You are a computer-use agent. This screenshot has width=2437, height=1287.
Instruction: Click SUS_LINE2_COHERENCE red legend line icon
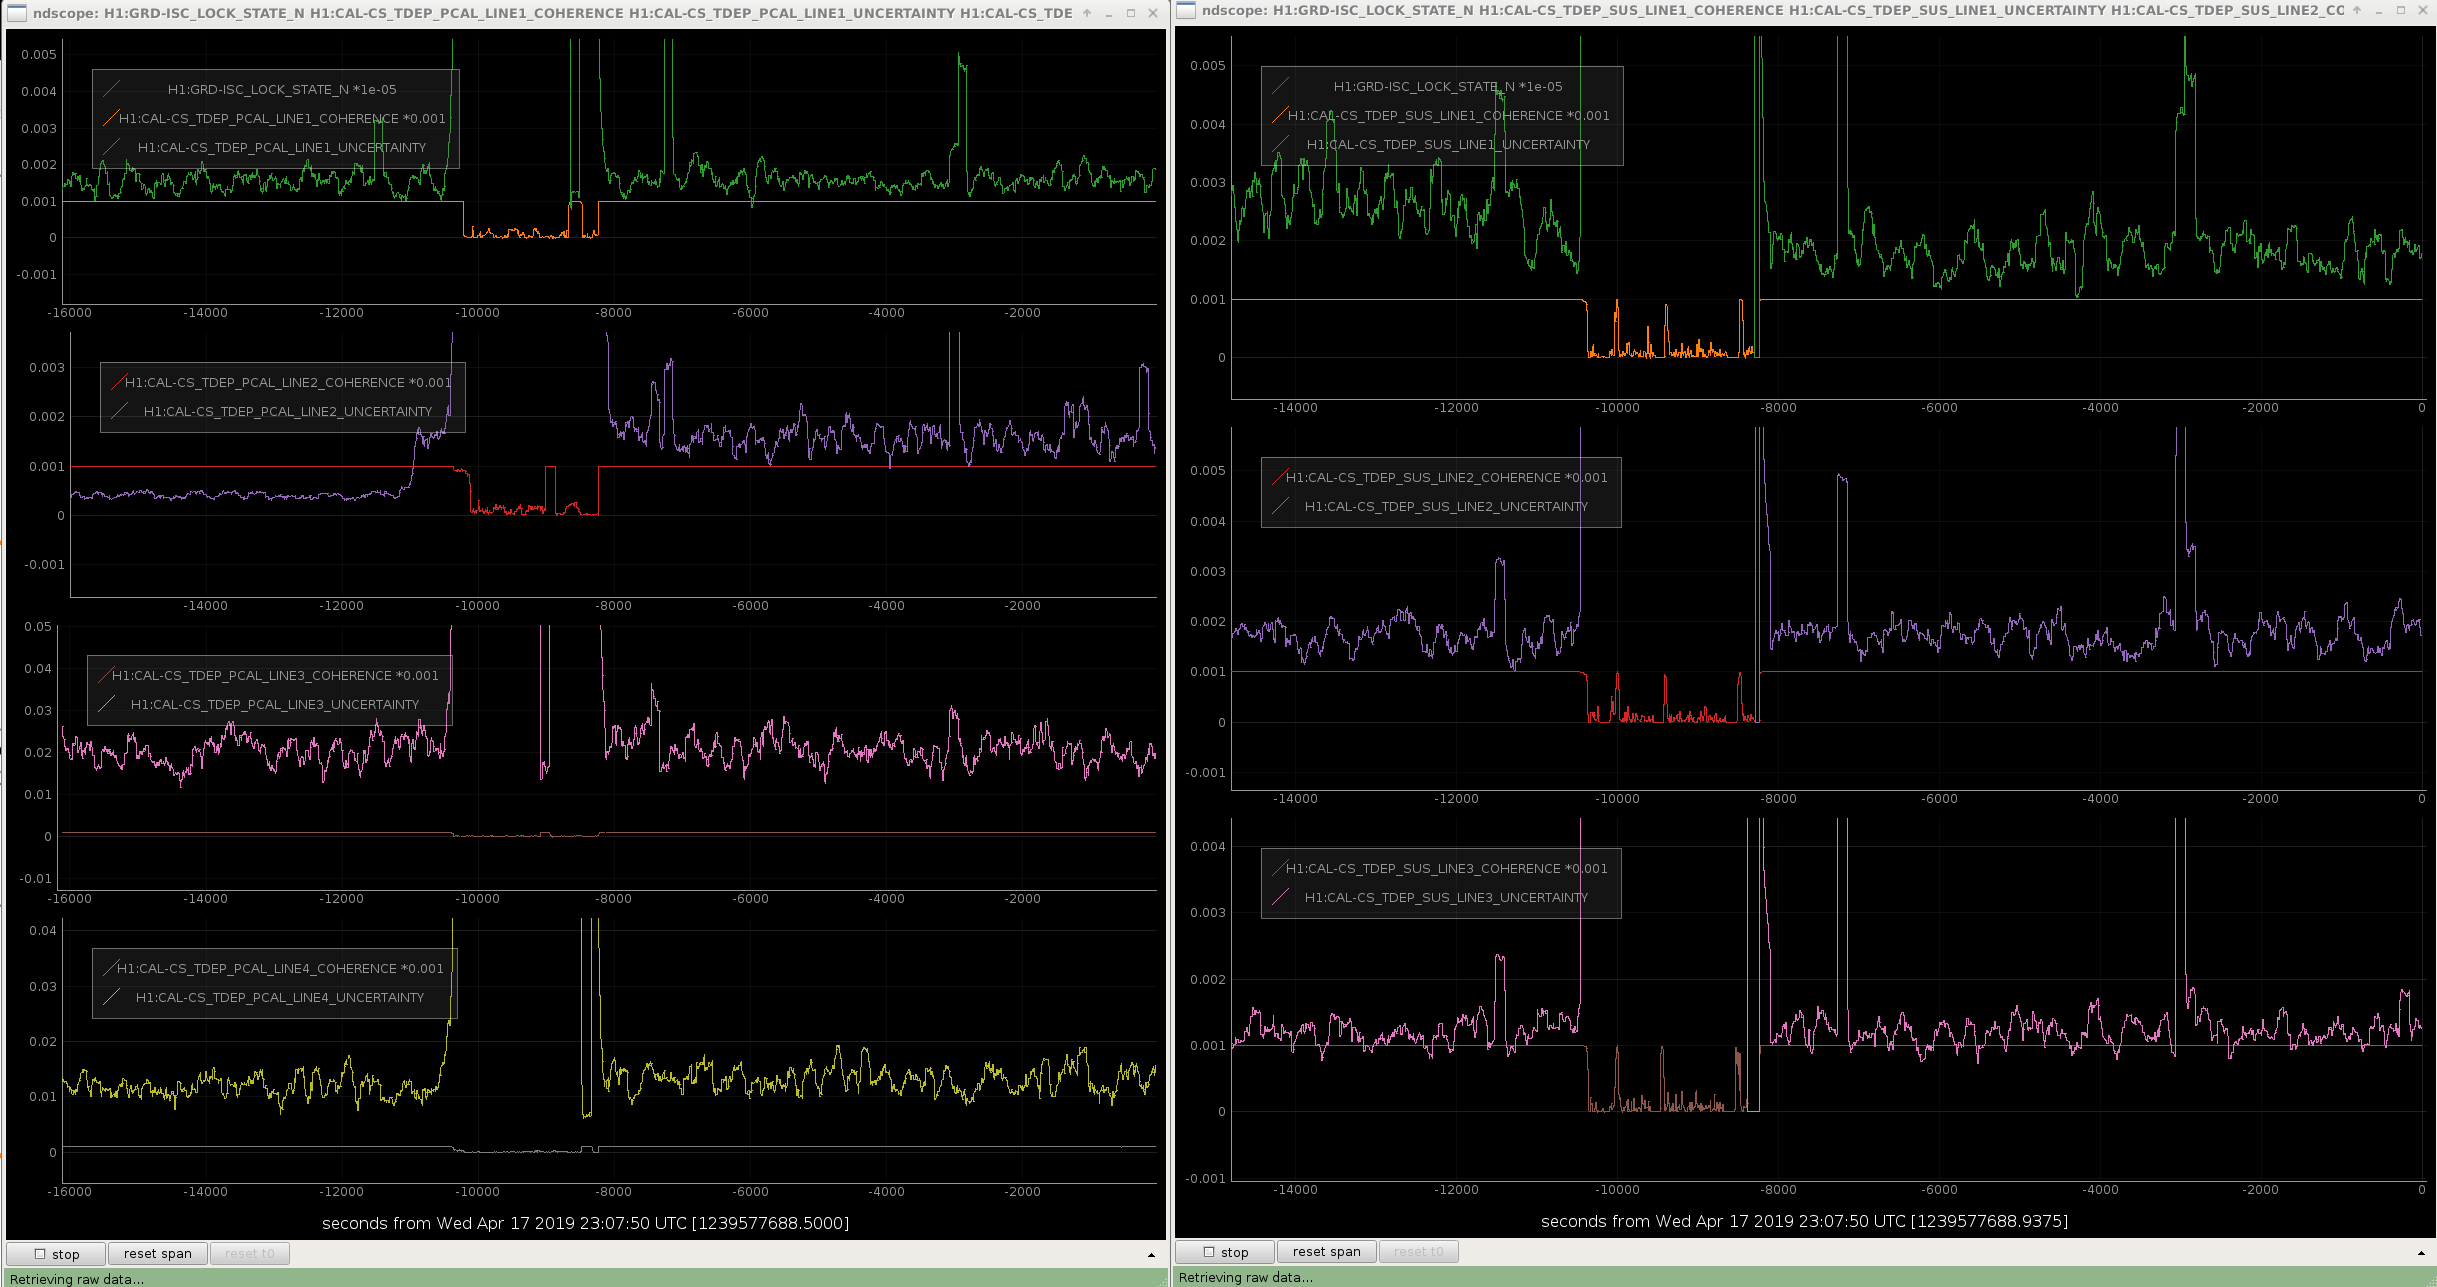click(1280, 477)
